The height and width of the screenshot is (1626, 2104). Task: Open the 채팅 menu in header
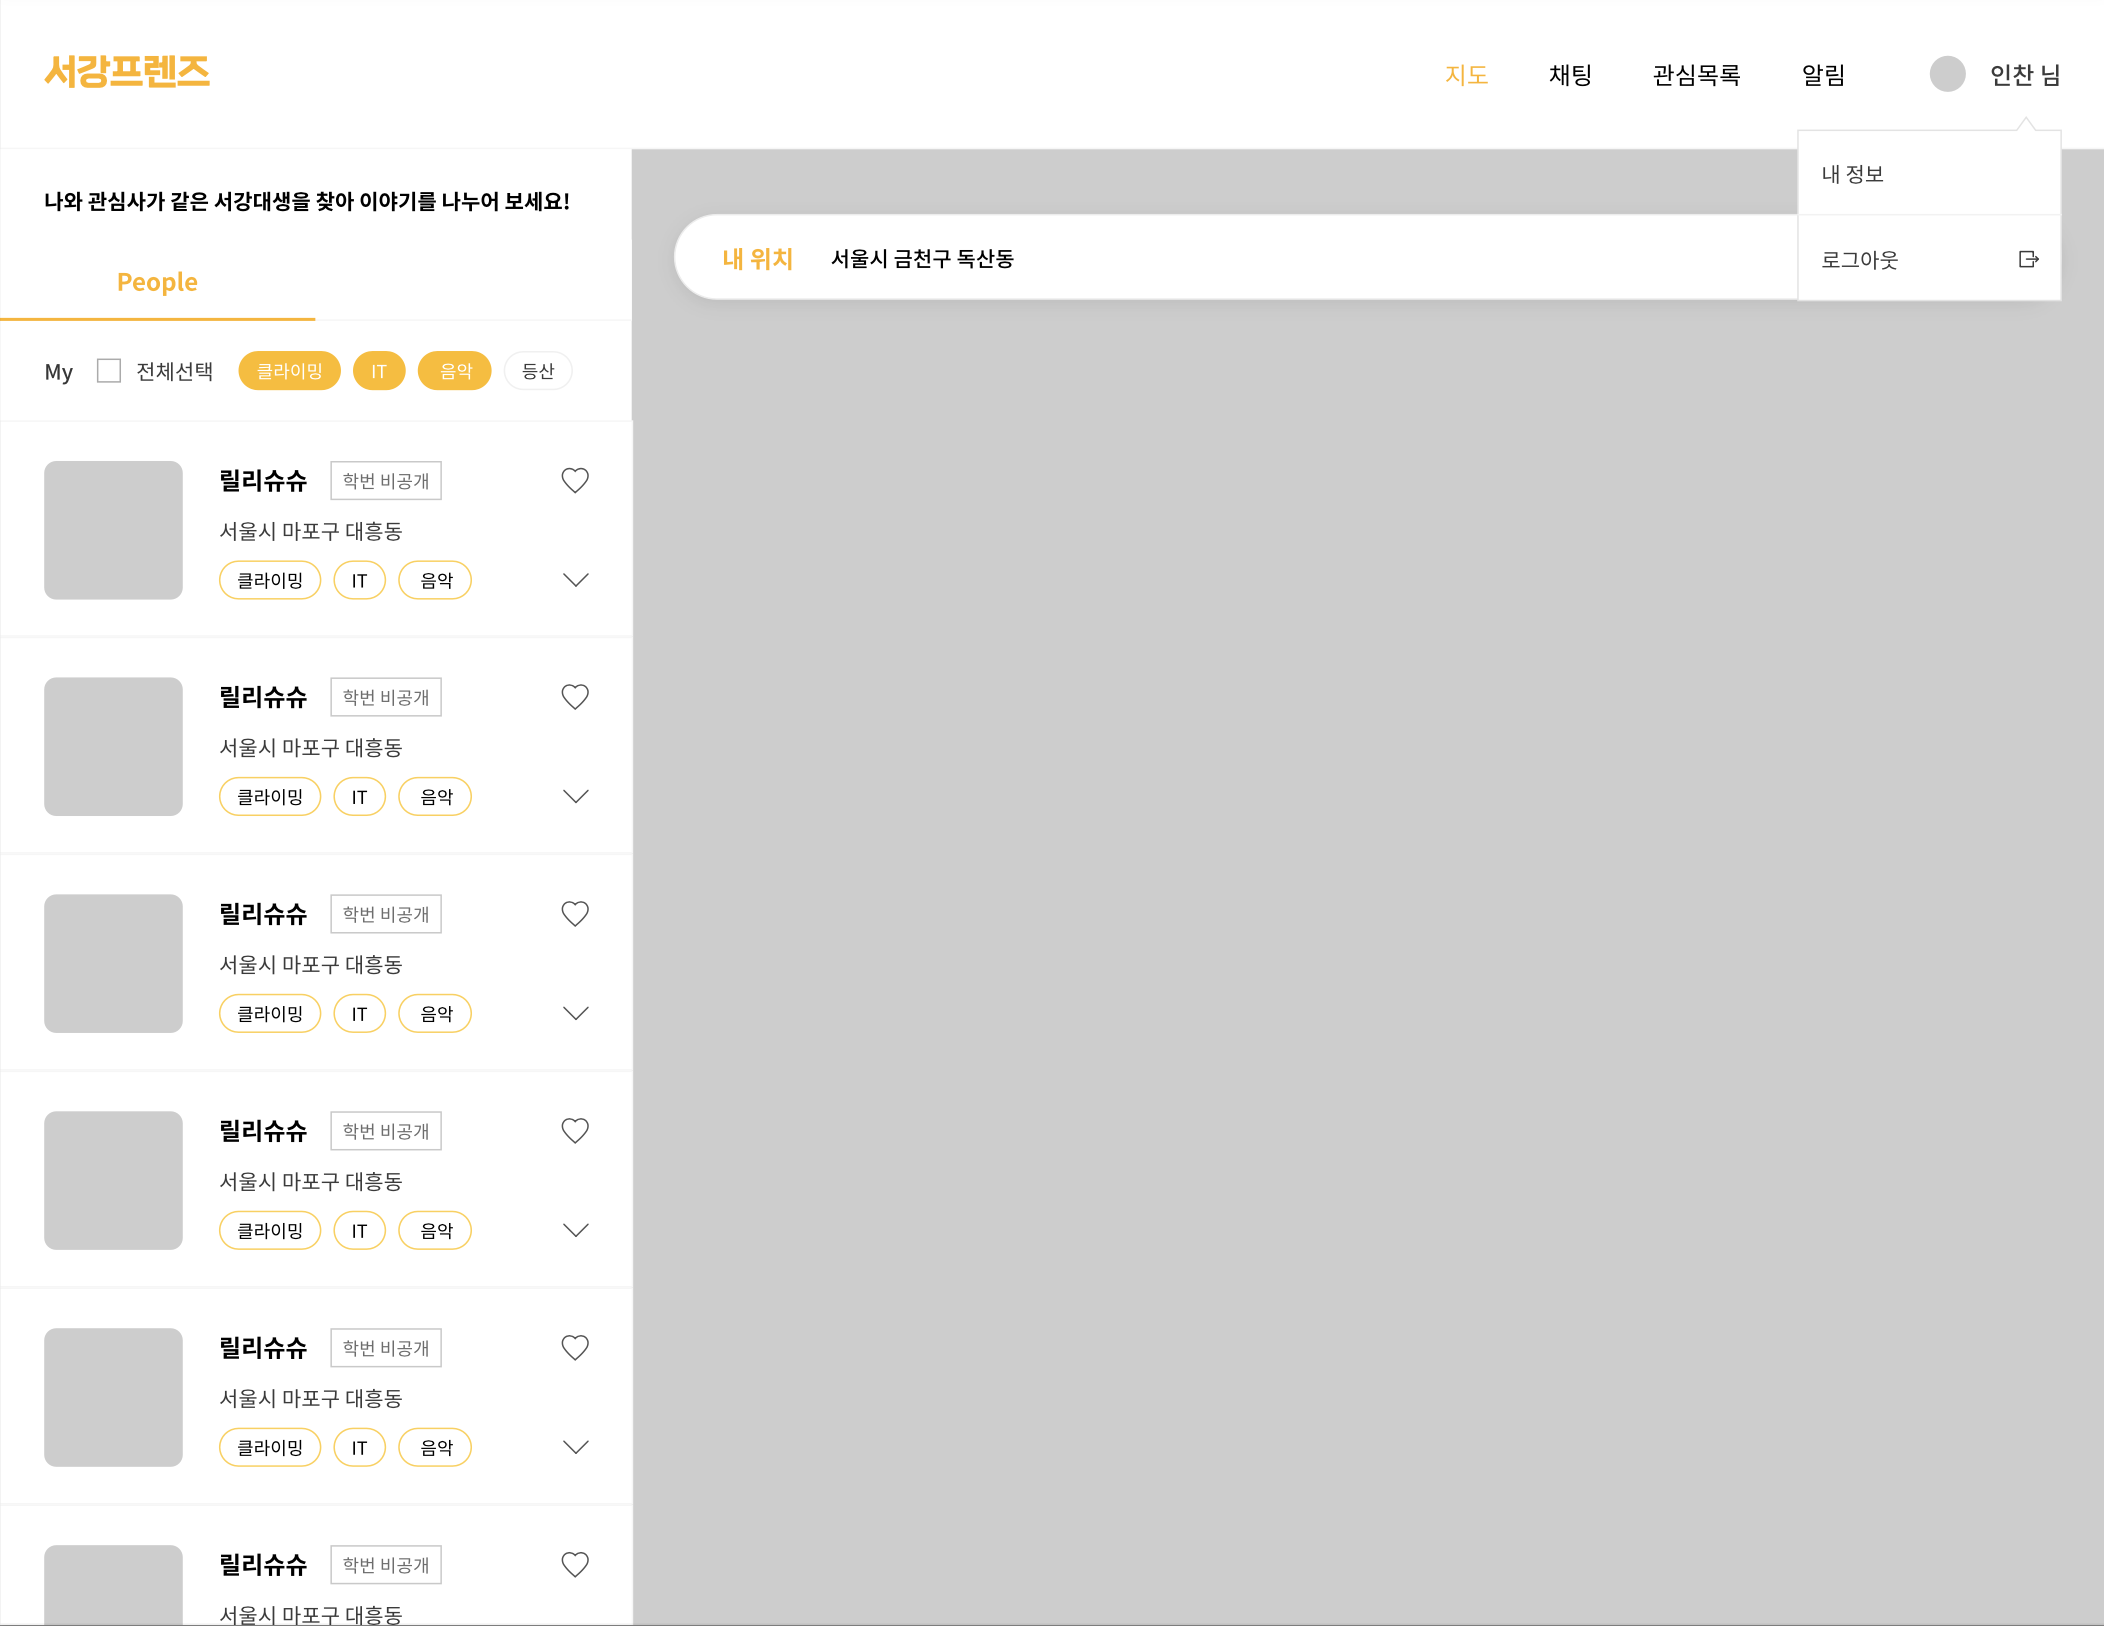pyautogui.click(x=1570, y=75)
